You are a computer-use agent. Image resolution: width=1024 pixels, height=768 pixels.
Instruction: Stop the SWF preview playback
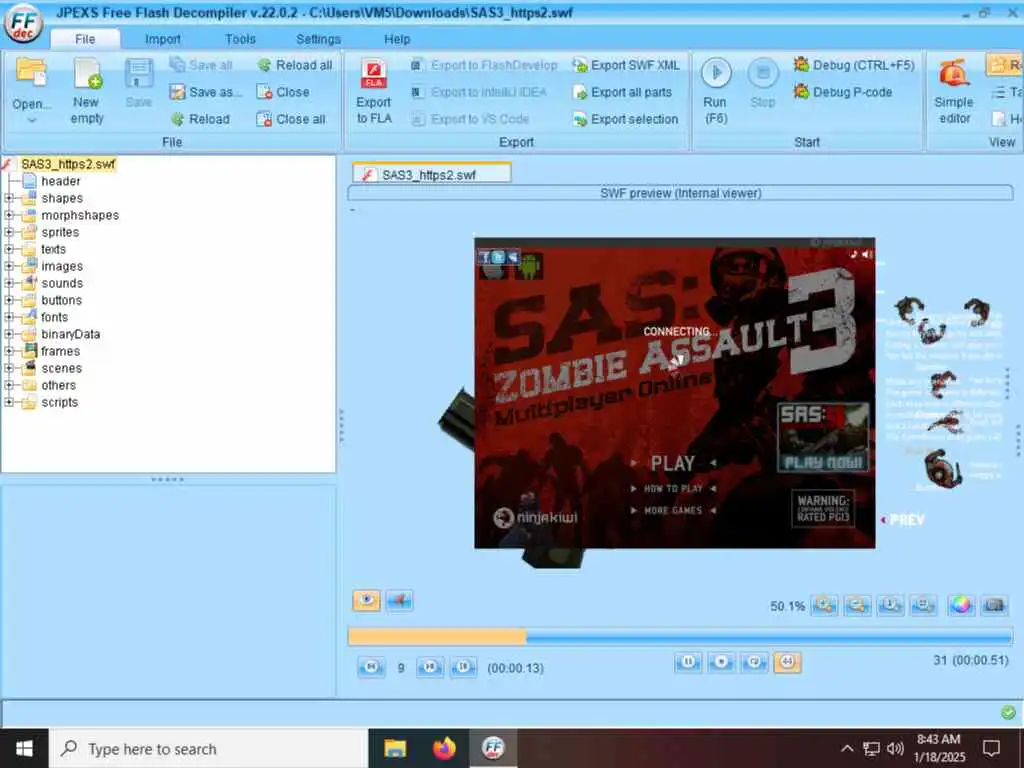(721, 662)
